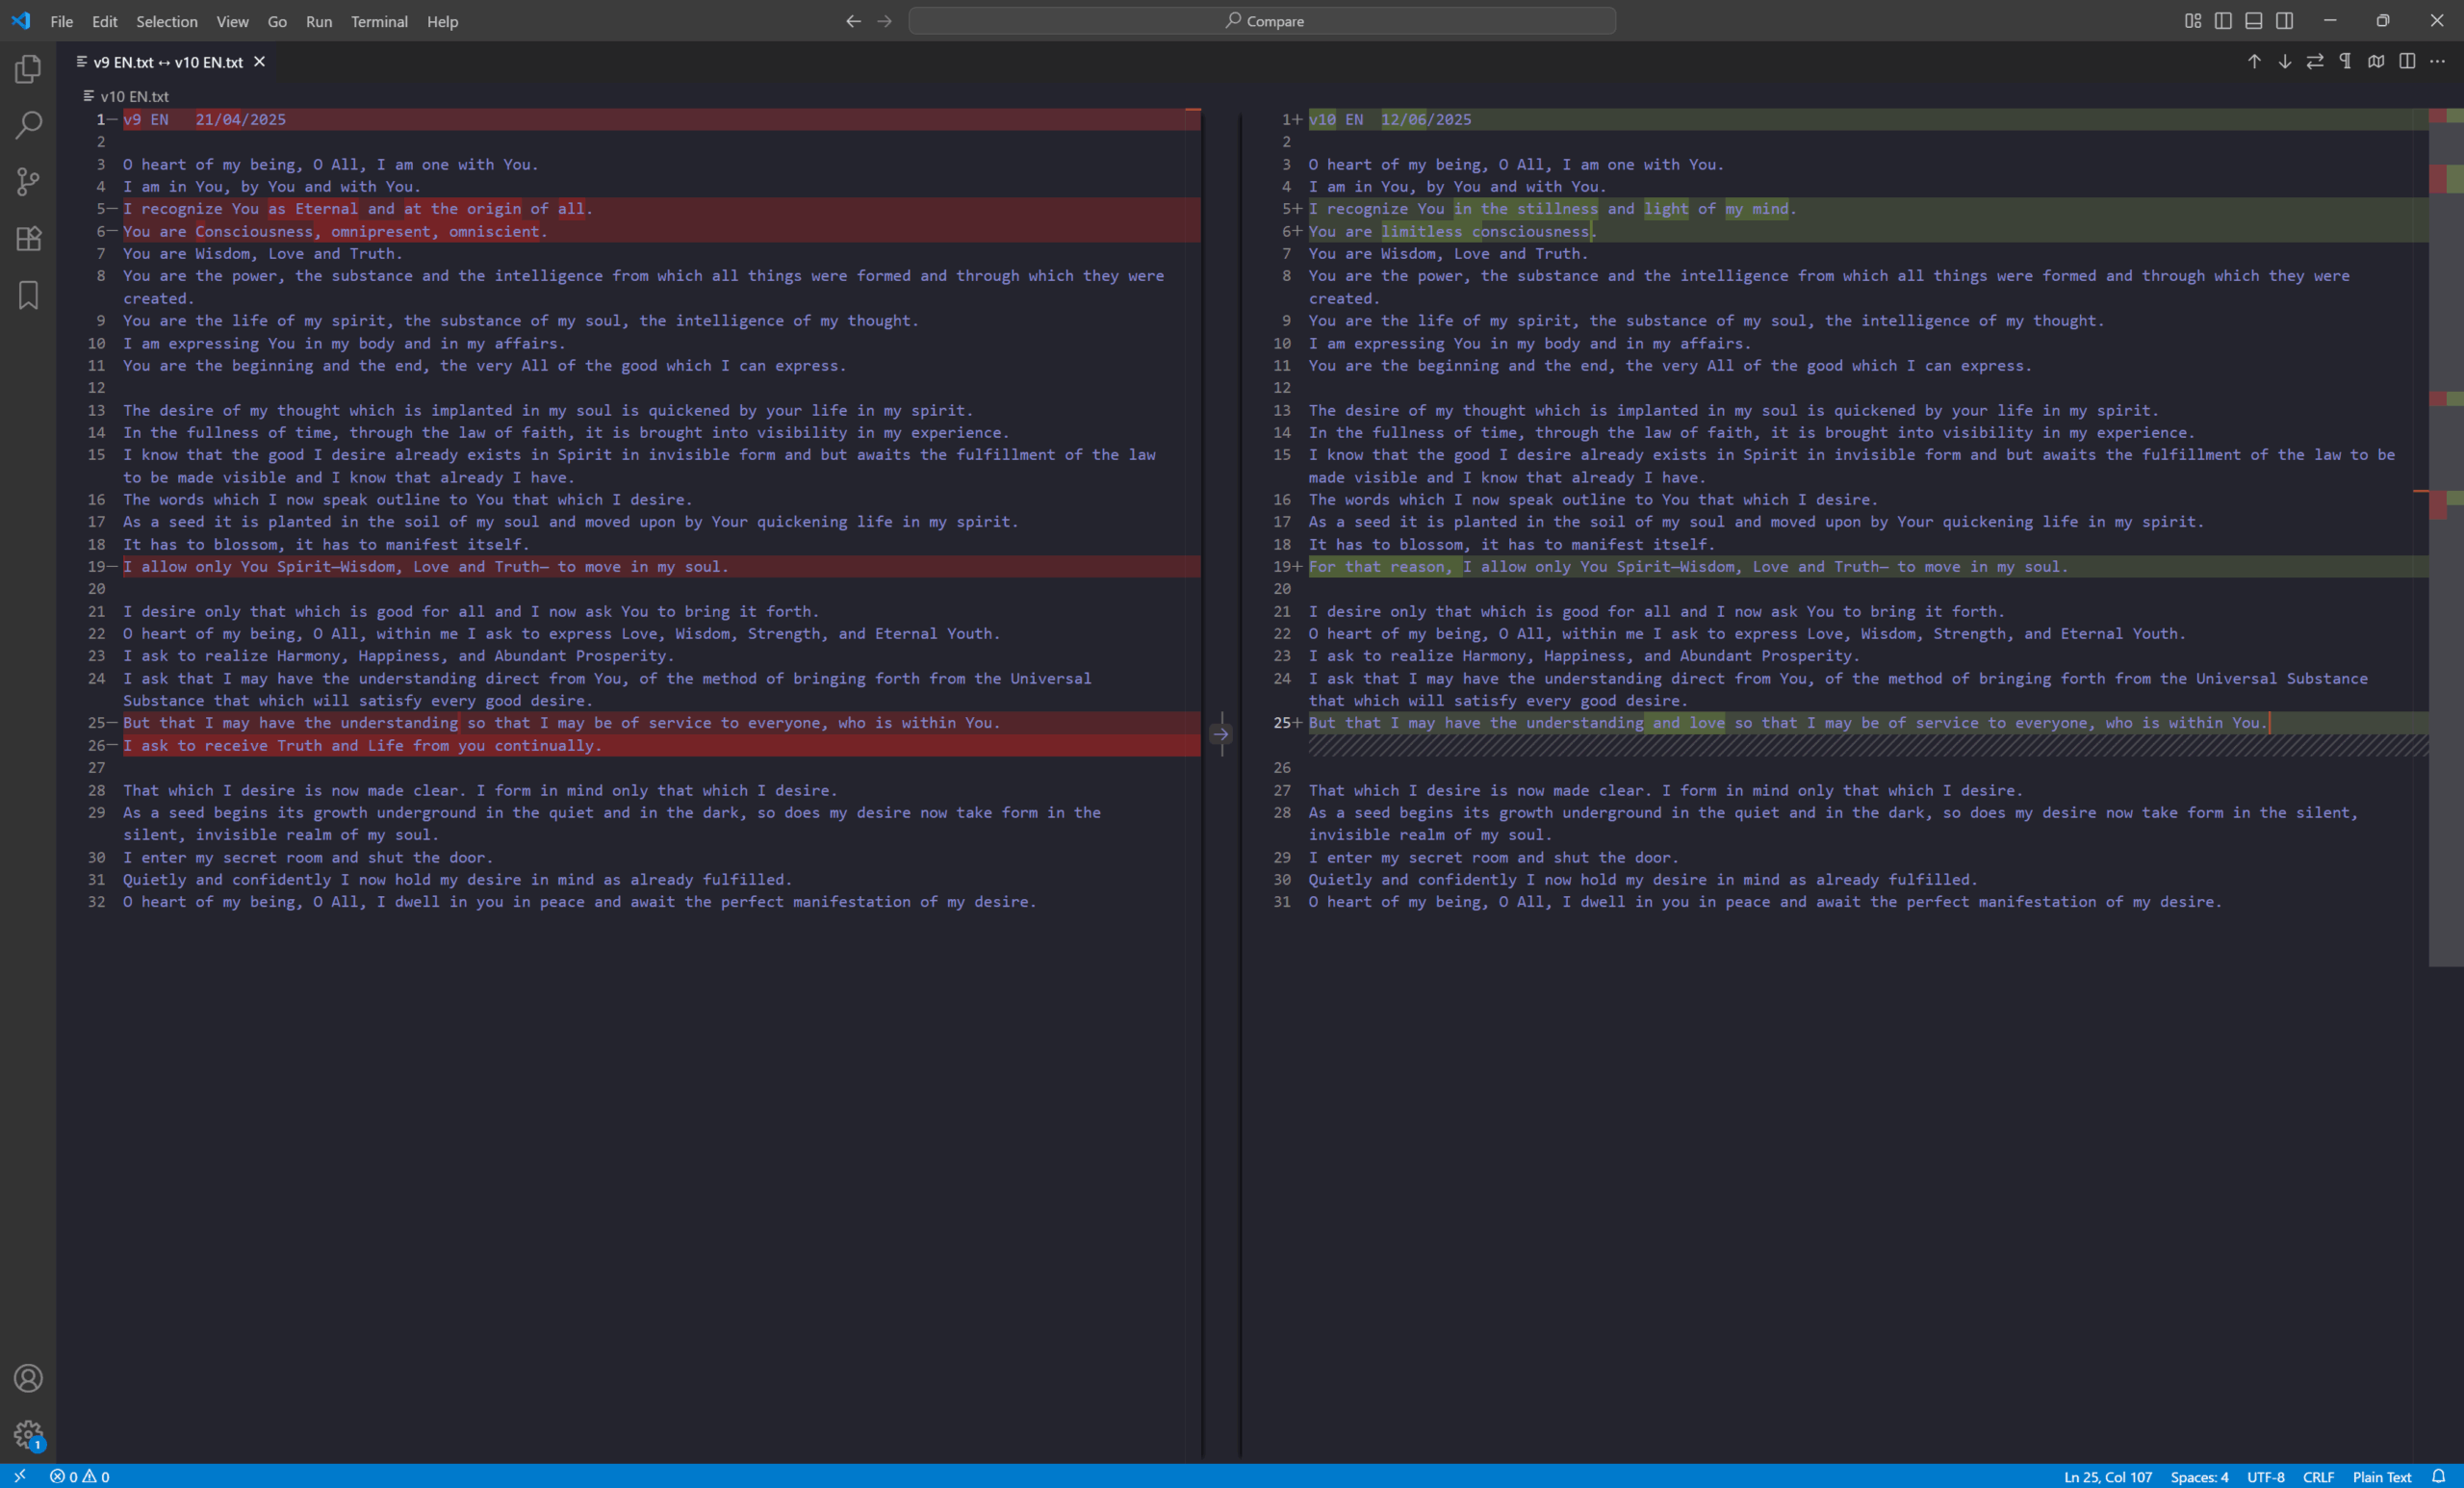This screenshot has width=2464, height=1488.
Task: Click the diff overview ruler slider
Action: pos(2446,536)
